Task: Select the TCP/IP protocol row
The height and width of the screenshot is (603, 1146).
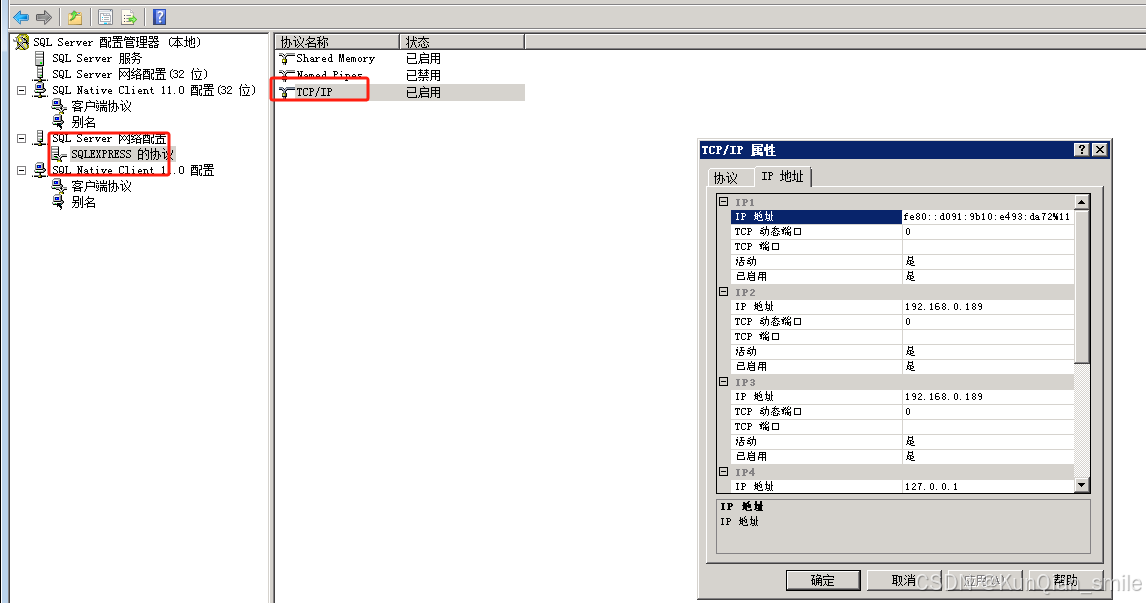Action: pos(401,92)
